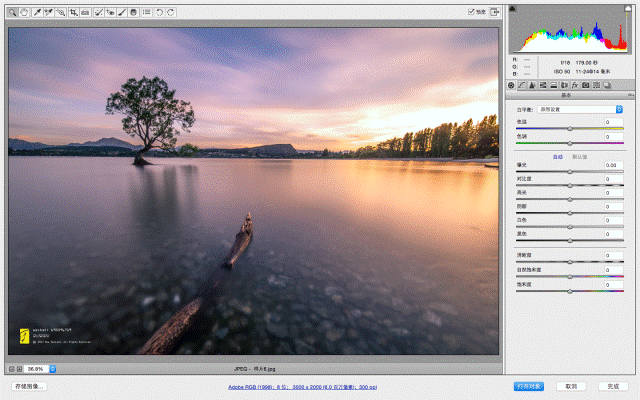Toggle full screen mode icon
Screen dimensions: 640x400
(x=495, y=12)
